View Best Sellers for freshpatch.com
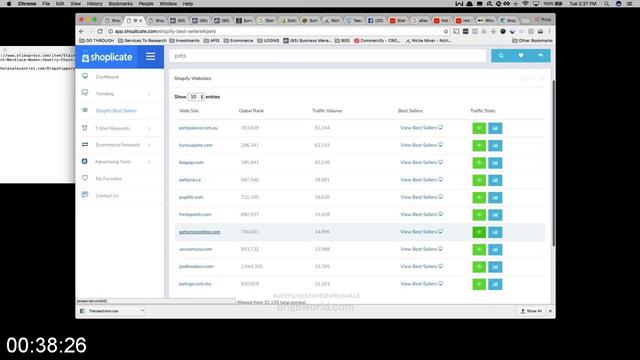 coord(421,214)
